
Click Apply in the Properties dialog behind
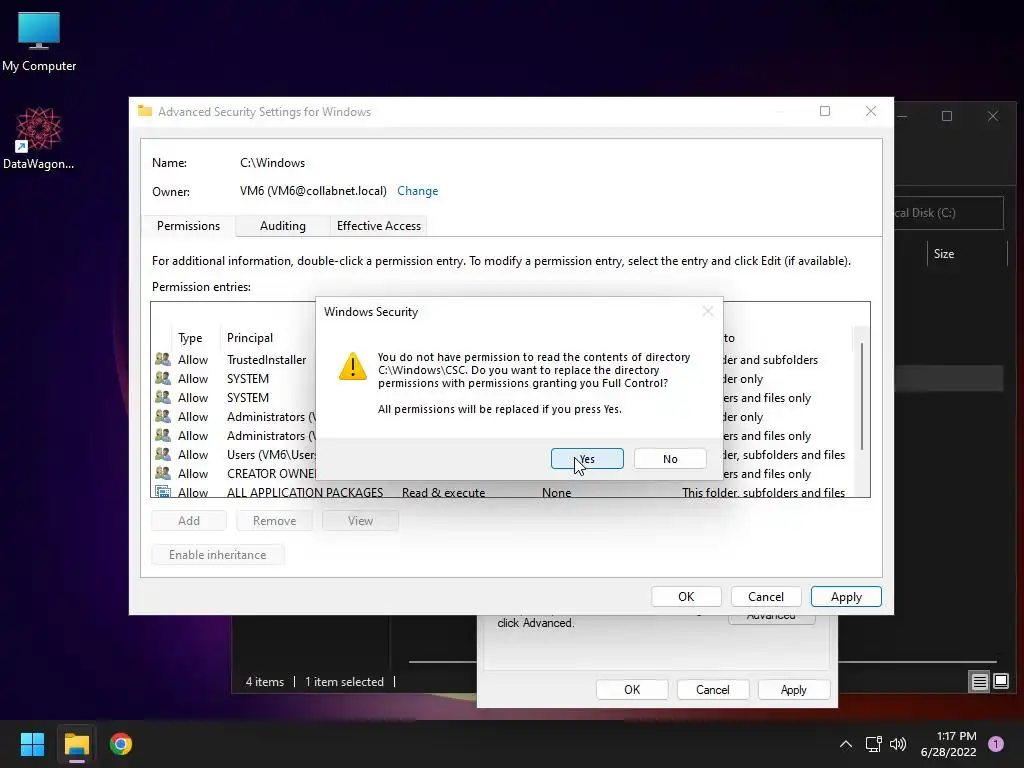(793, 690)
